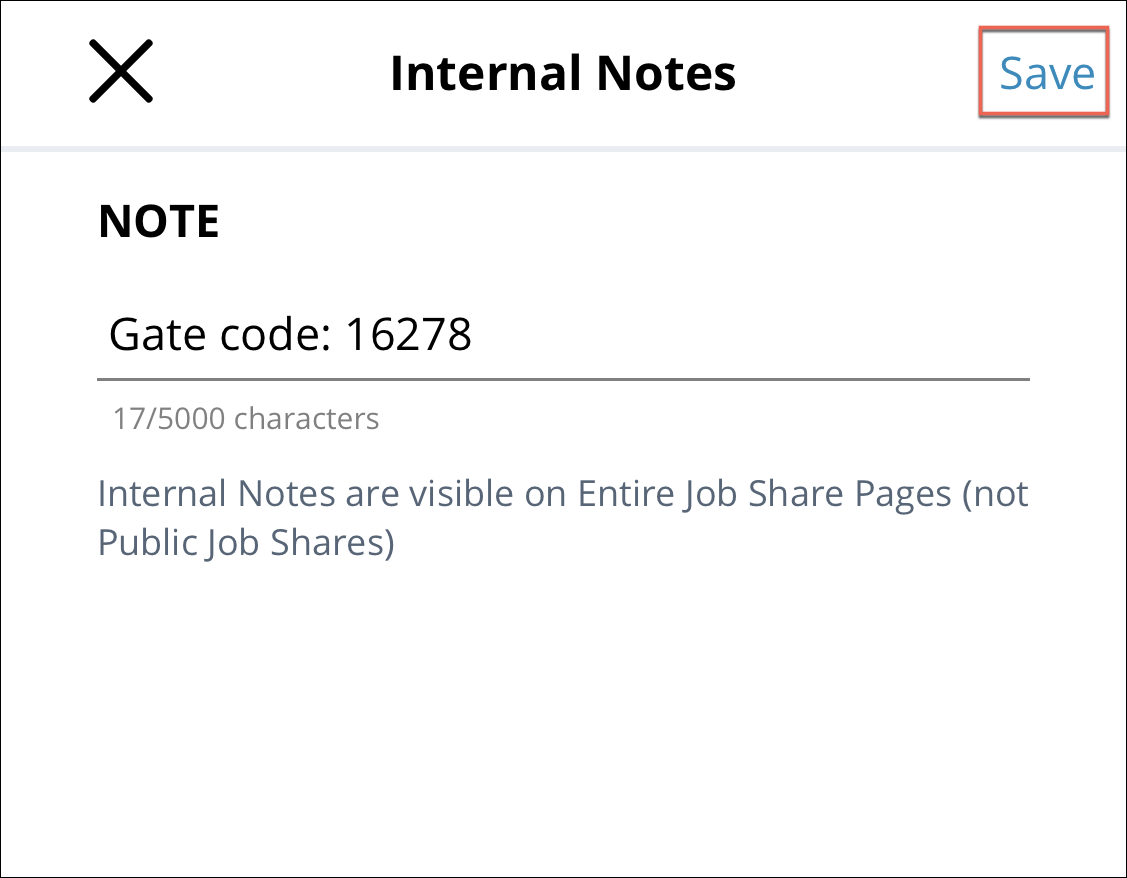Click the underline beneath the note field
Viewport: 1127px width, 878px height.
tap(562, 380)
